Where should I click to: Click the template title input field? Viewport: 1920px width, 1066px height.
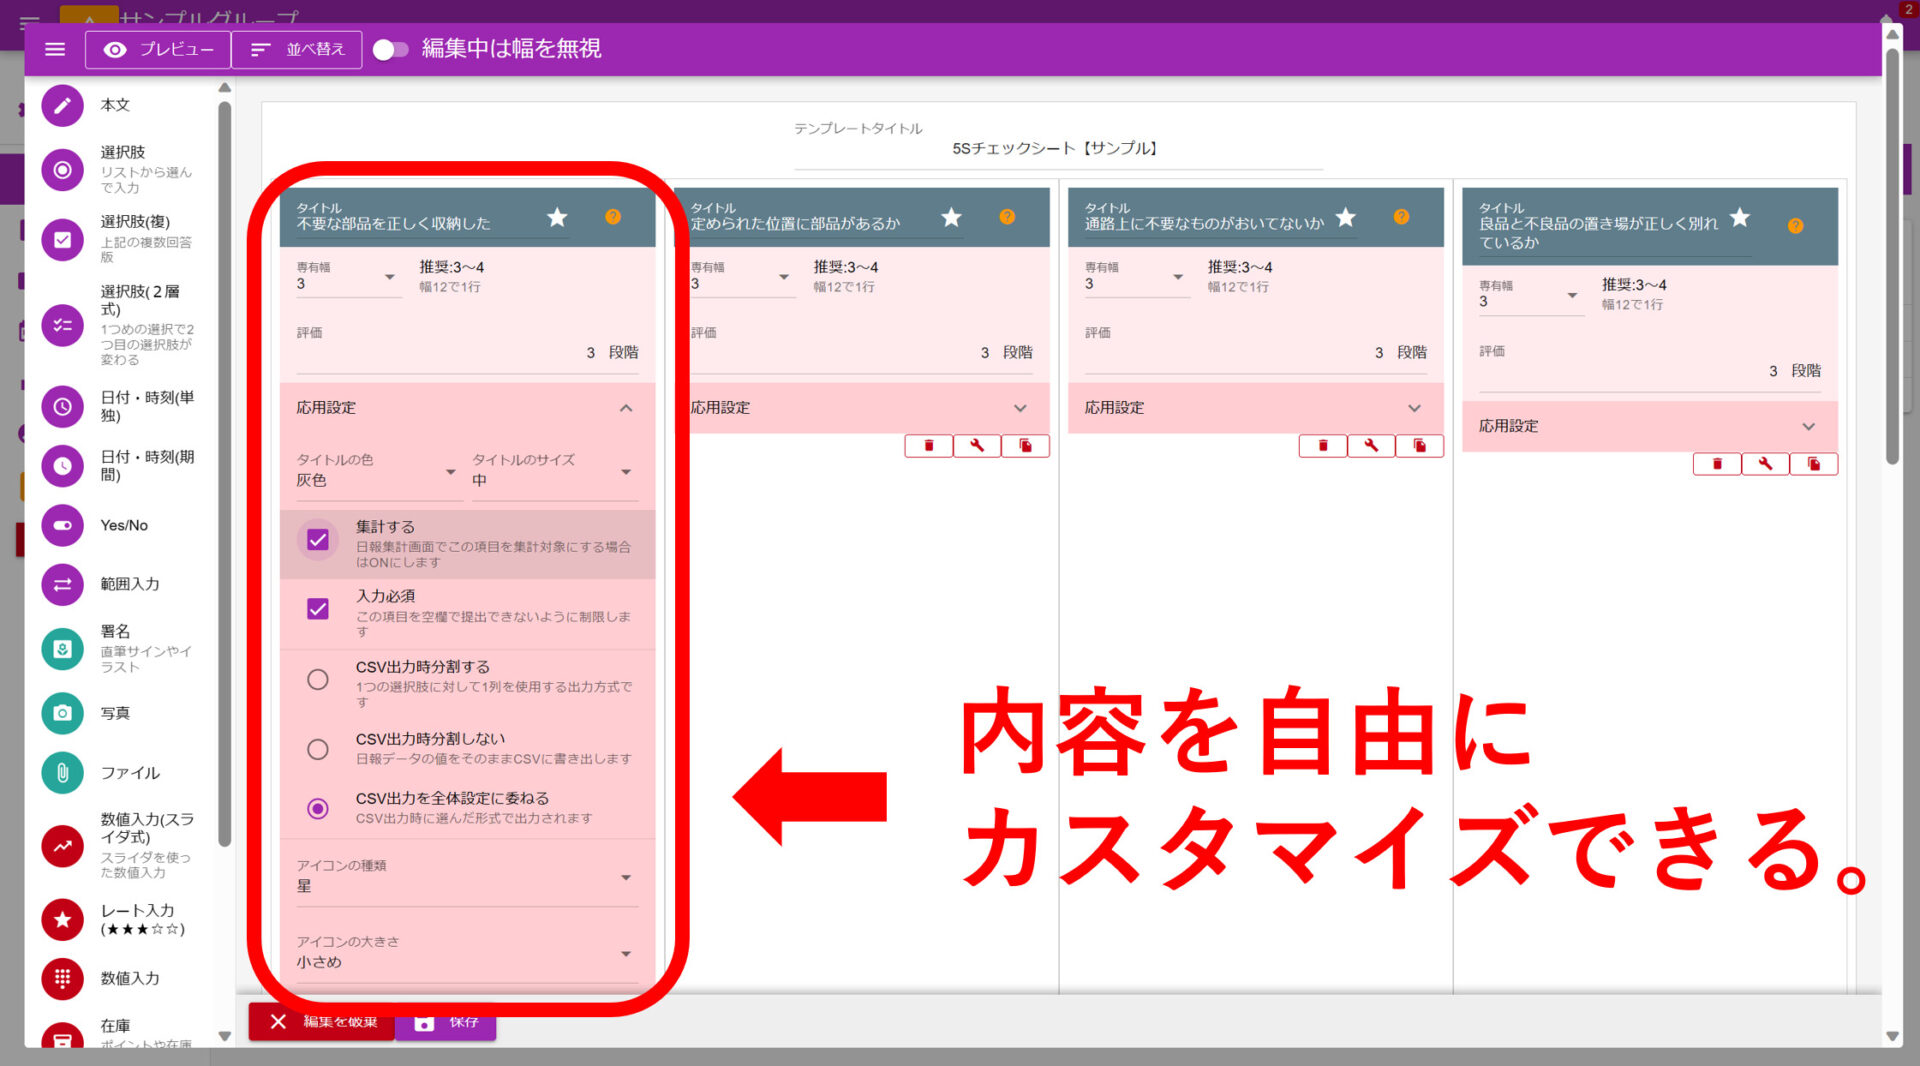(x=1058, y=148)
